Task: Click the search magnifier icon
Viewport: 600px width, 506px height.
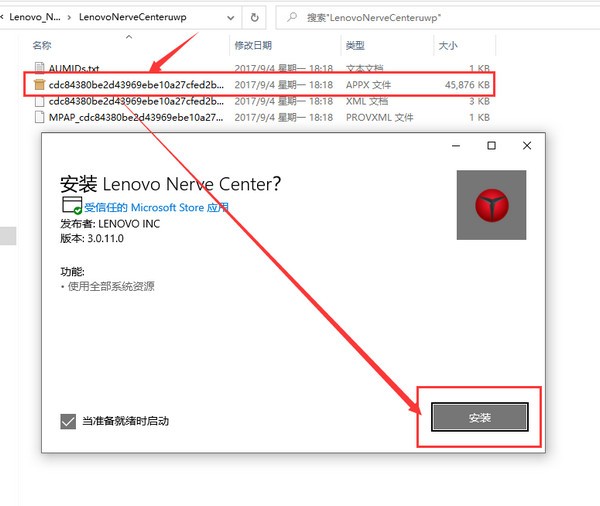Action: pos(292,17)
